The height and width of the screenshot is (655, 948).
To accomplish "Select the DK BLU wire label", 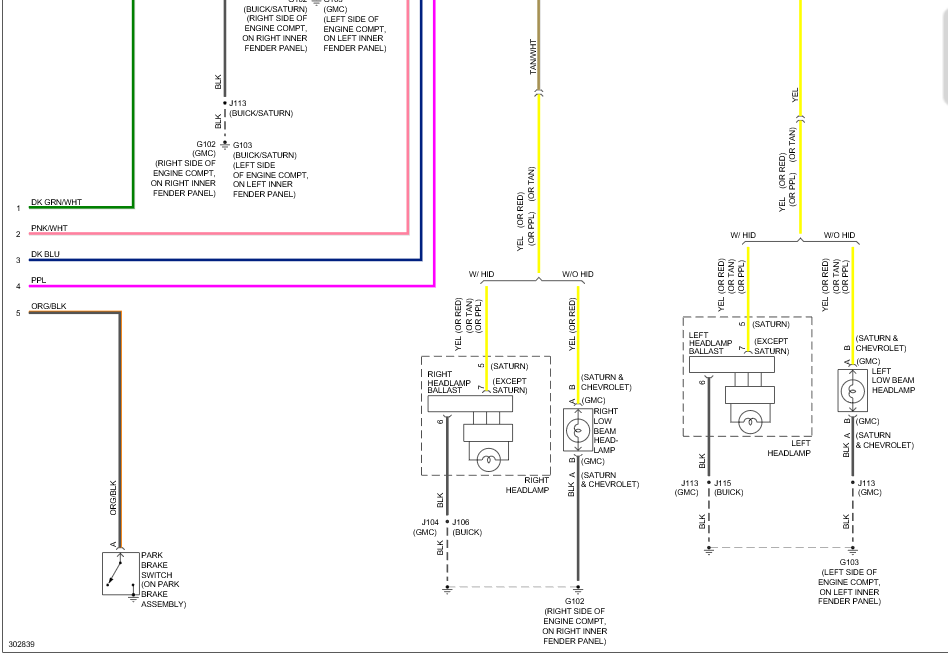I will pos(45,254).
